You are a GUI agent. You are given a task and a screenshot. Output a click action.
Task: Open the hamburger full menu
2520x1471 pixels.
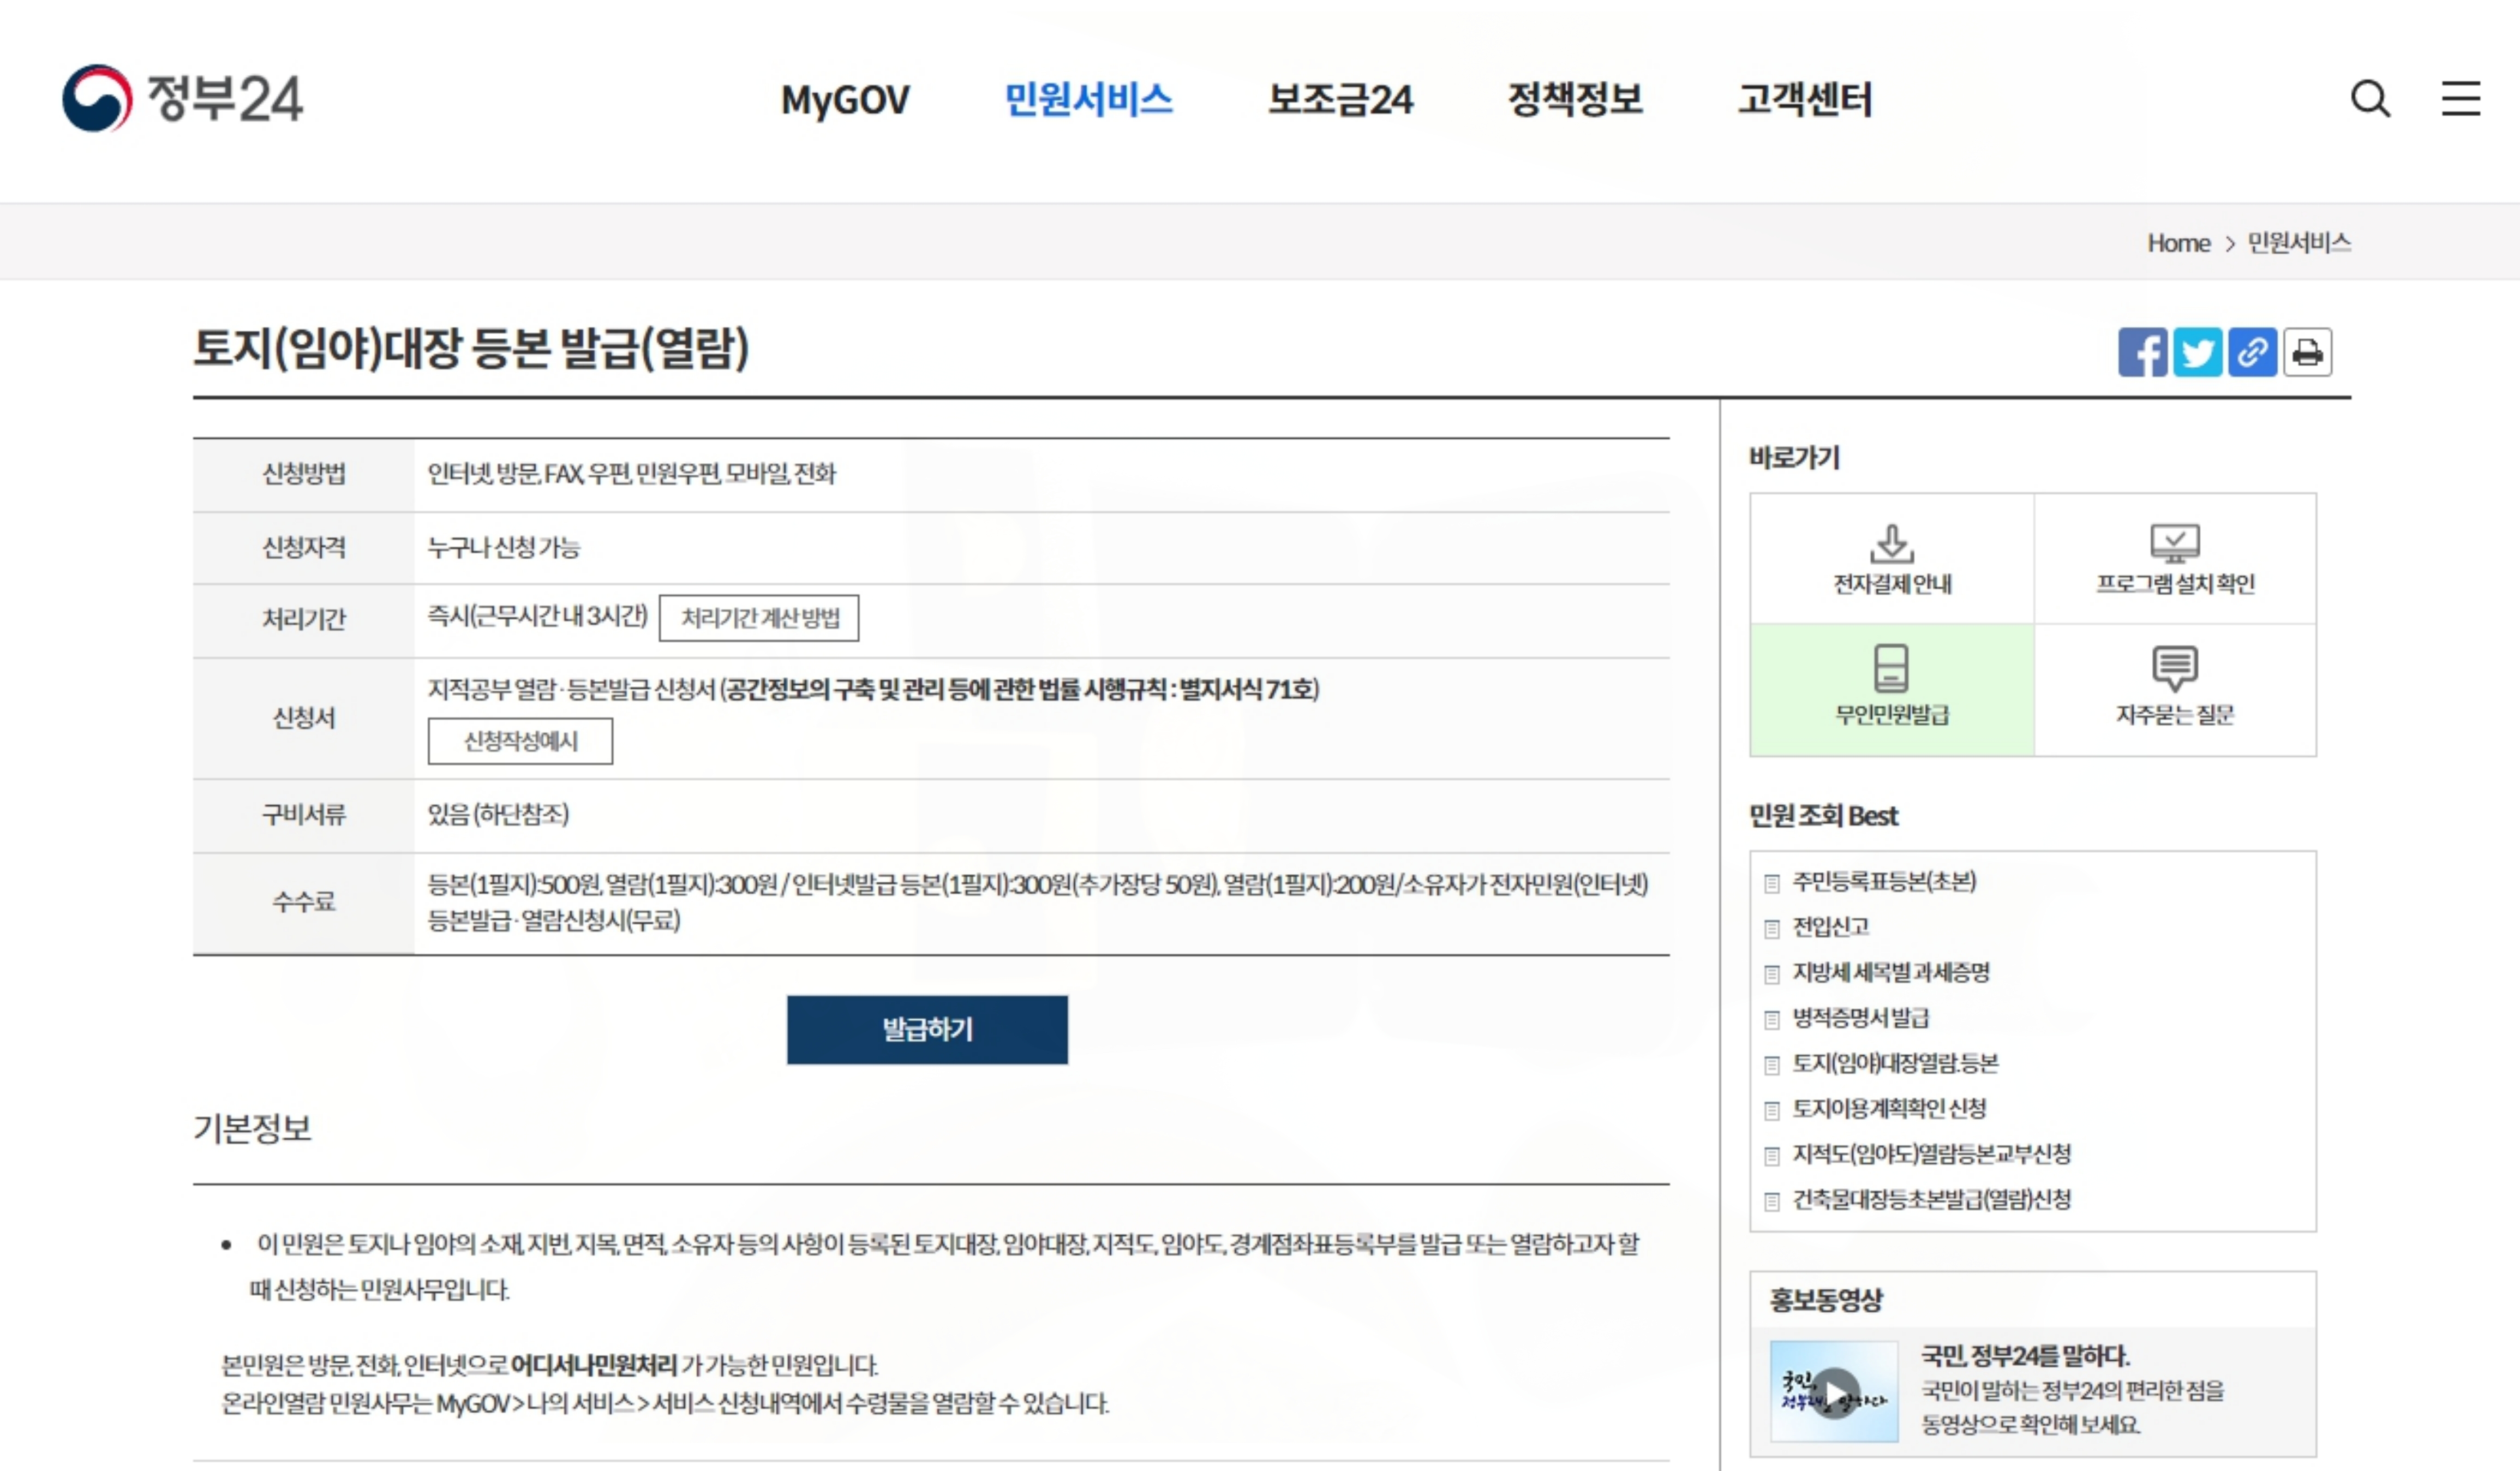click(x=2460, y=99)
